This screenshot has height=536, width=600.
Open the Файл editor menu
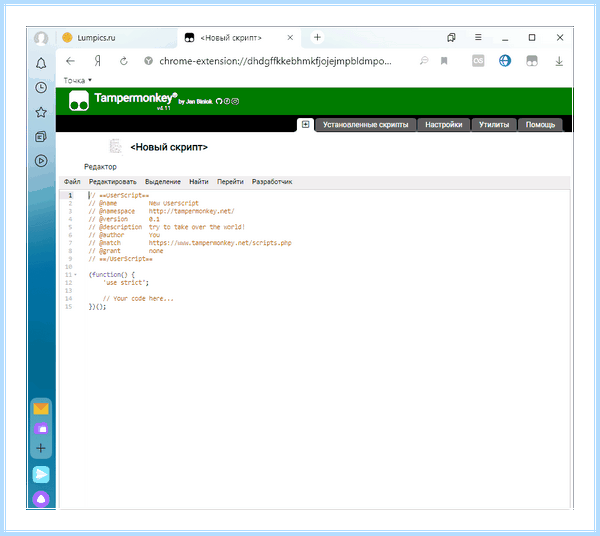point(72,182)
